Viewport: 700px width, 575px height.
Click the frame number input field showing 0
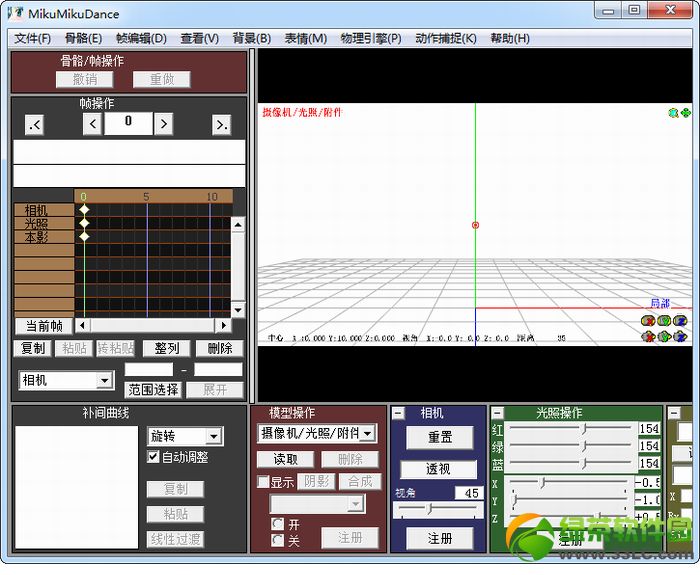128,124
